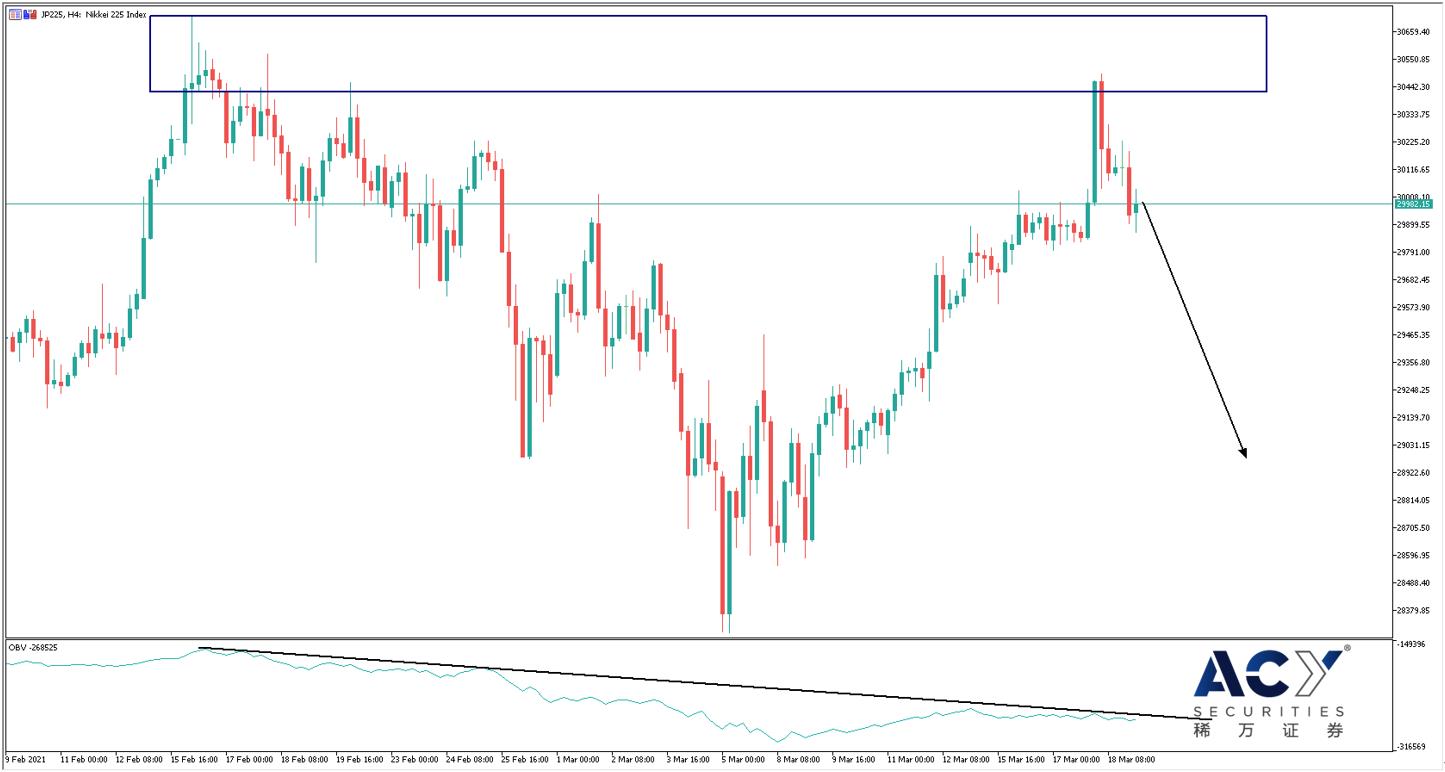Click the '17 Feb 00:00' time axis label
The width and height of the screenshot is (1445, 772).
[x=249, y=759]
